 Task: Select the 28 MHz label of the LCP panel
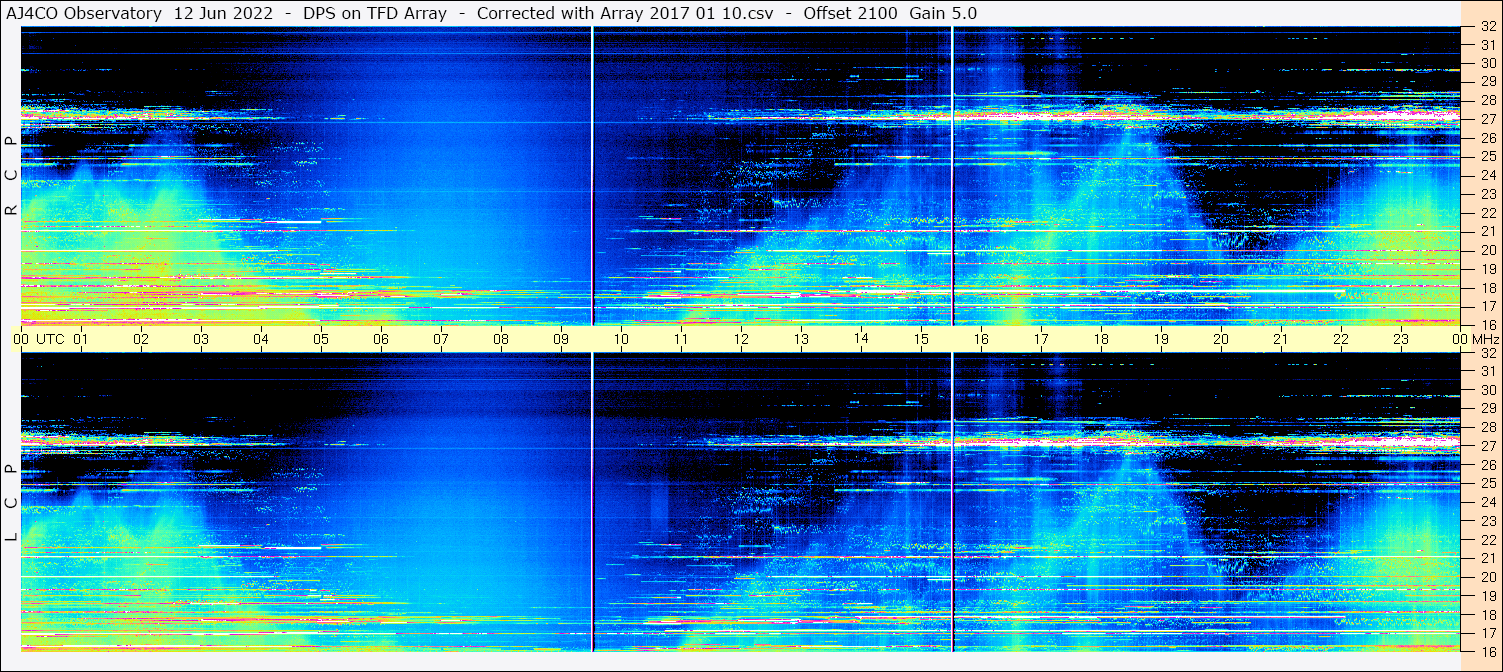(1487, 428)
